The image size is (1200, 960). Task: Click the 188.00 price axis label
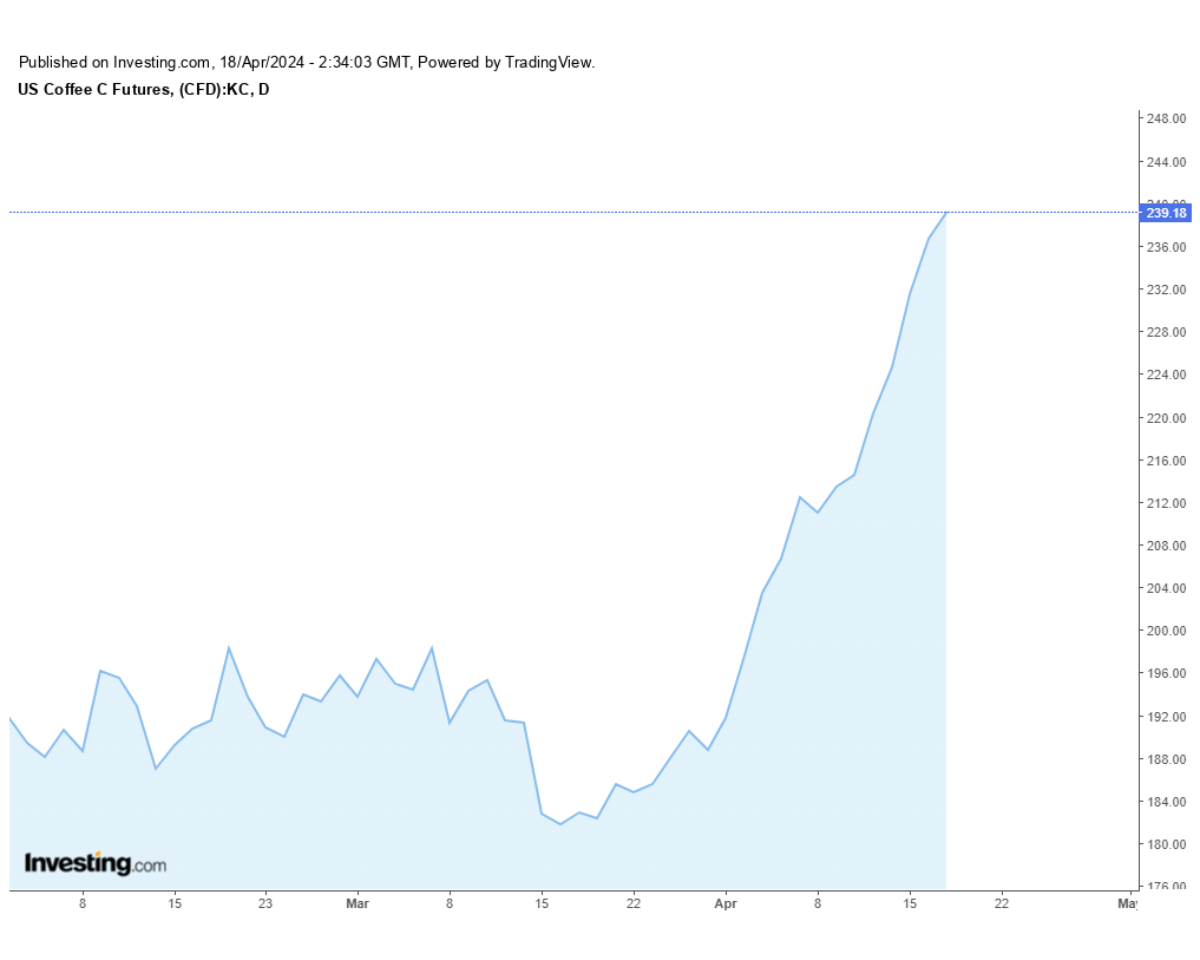(1166, 759)
